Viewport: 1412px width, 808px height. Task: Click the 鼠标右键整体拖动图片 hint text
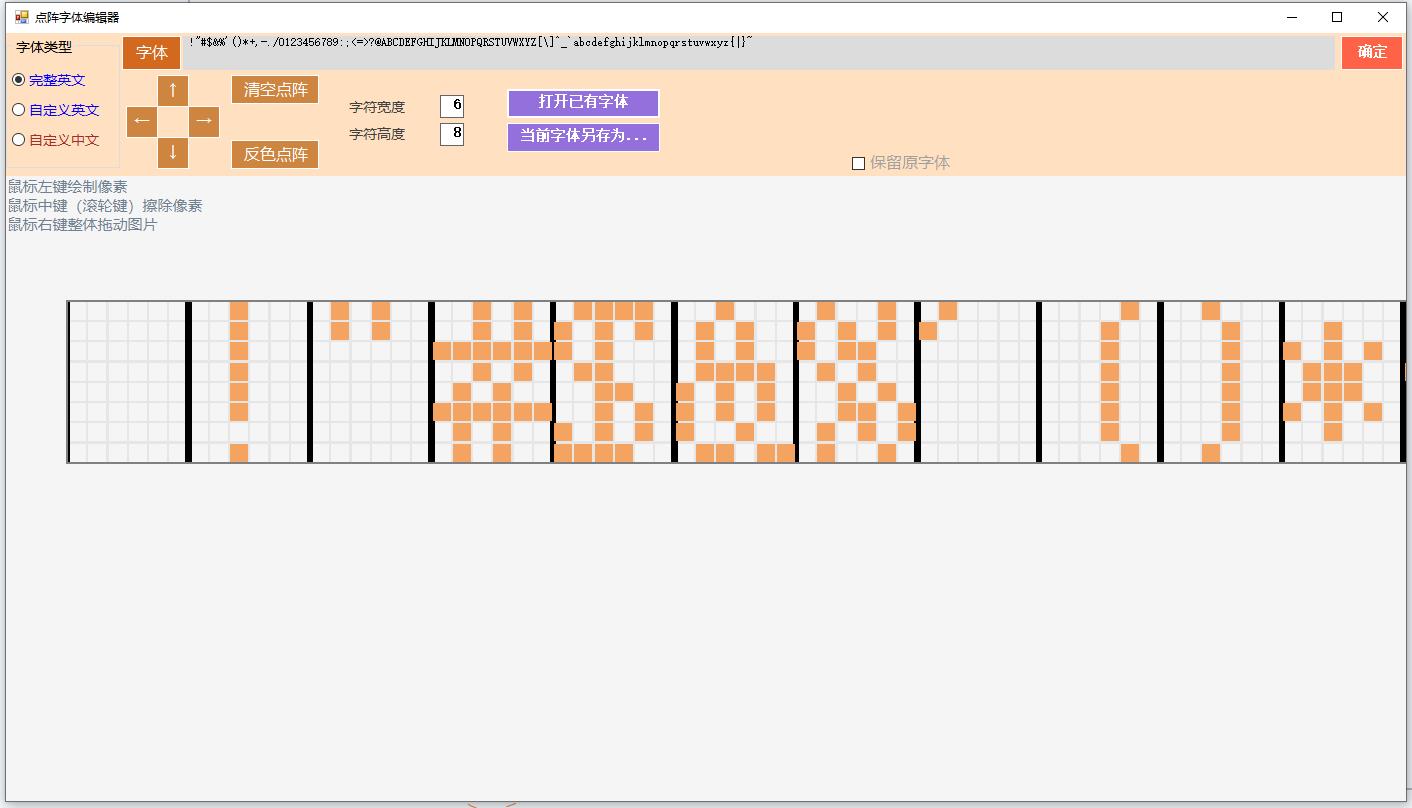pos(83,225)
